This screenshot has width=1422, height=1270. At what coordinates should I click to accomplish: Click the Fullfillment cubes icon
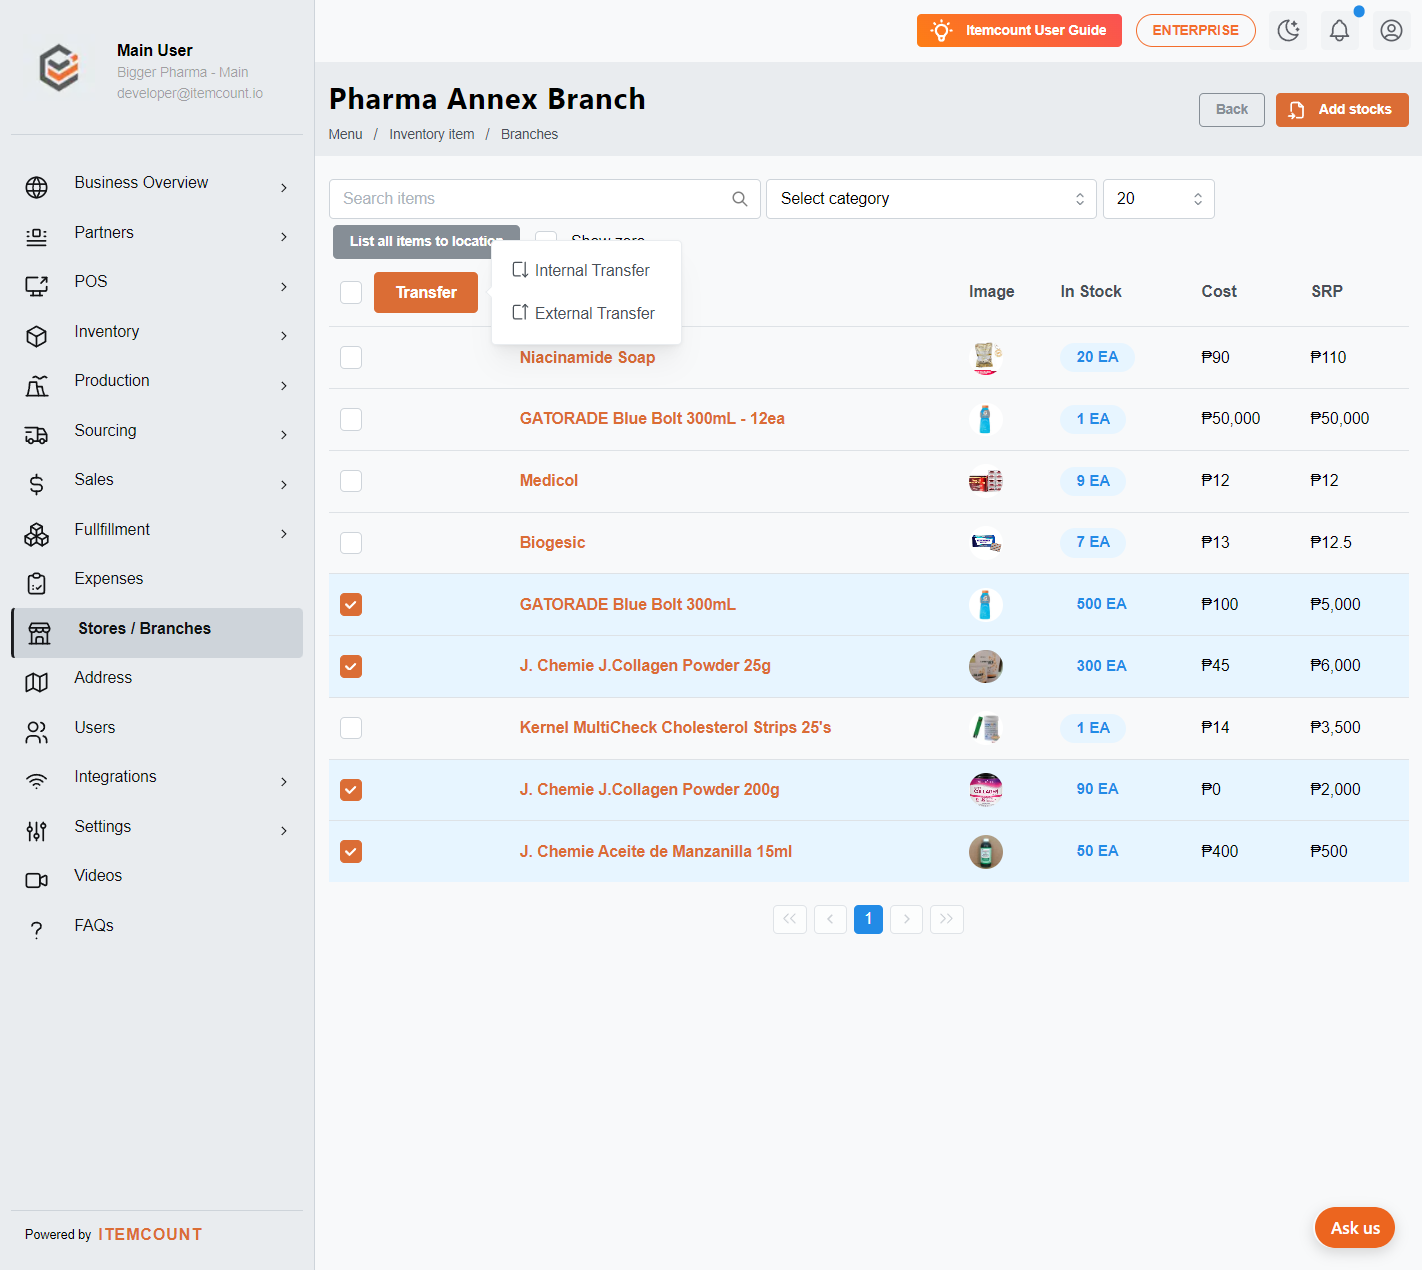click(37, 534)
